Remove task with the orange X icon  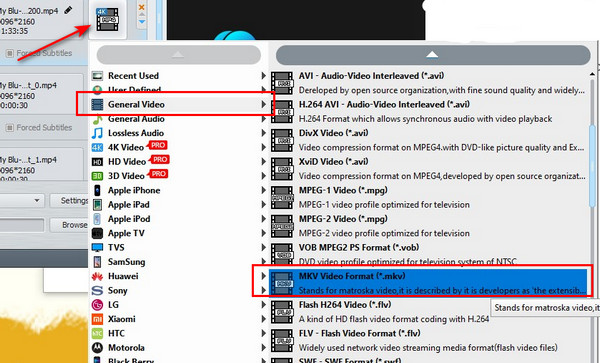(142, 7)
